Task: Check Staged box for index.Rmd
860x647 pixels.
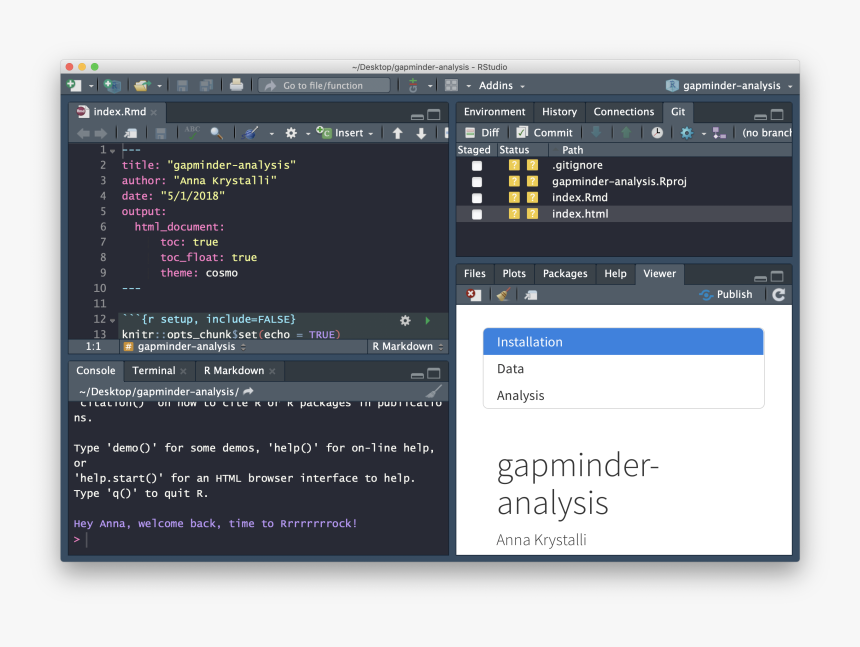Action: [477, 198]
